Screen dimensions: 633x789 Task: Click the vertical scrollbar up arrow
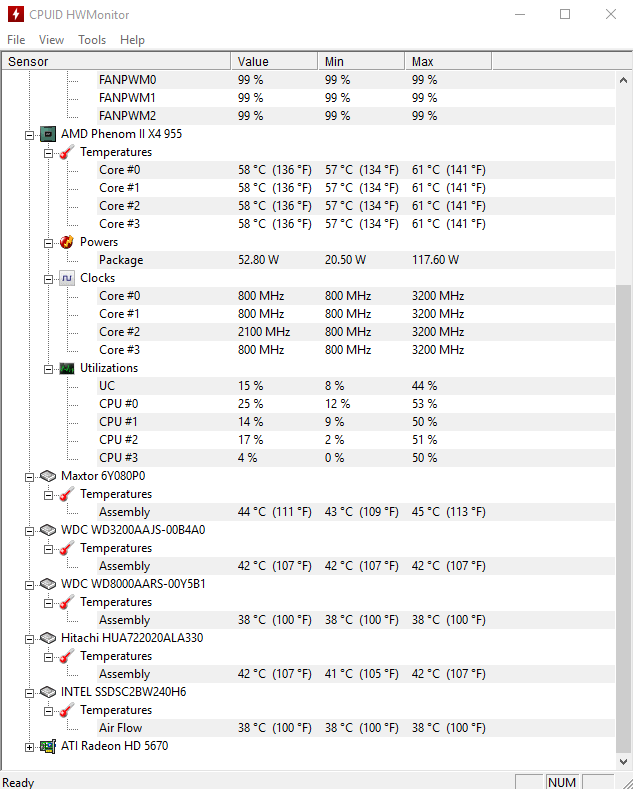pyautogui.click(x=623, y=80)
